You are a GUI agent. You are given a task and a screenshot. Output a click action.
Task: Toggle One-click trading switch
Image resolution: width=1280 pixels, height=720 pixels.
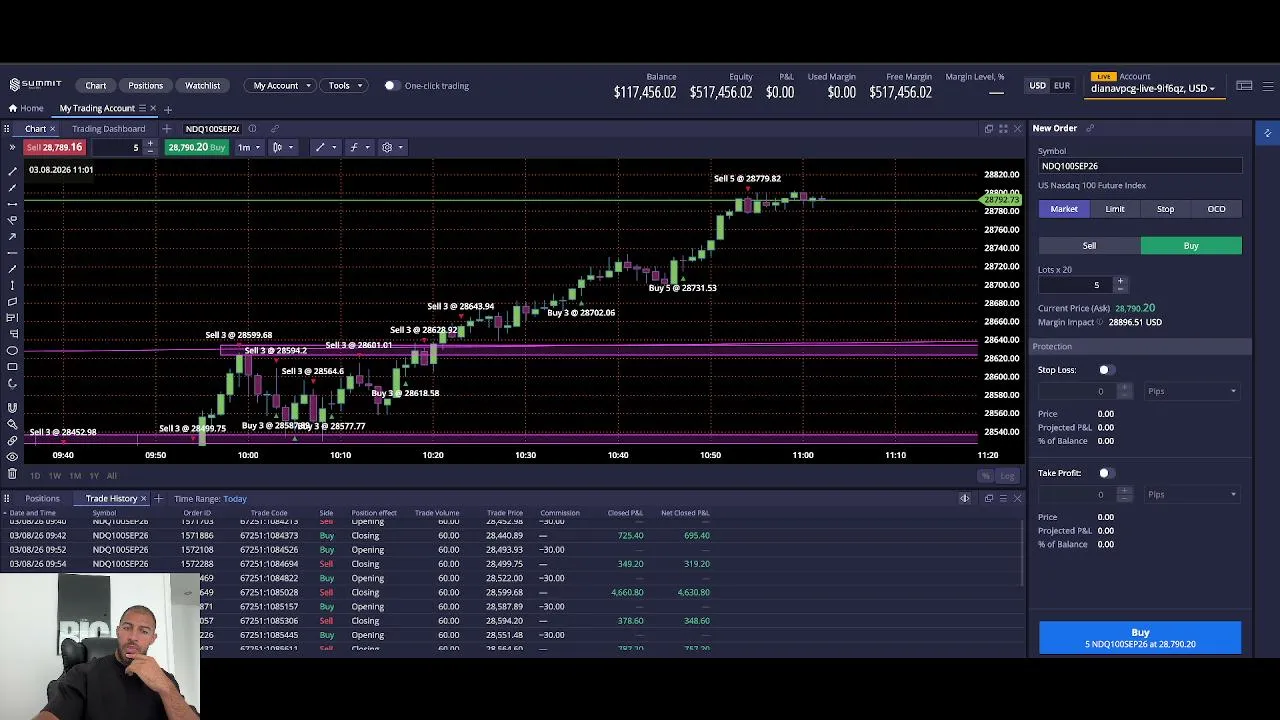pos(391,85)
